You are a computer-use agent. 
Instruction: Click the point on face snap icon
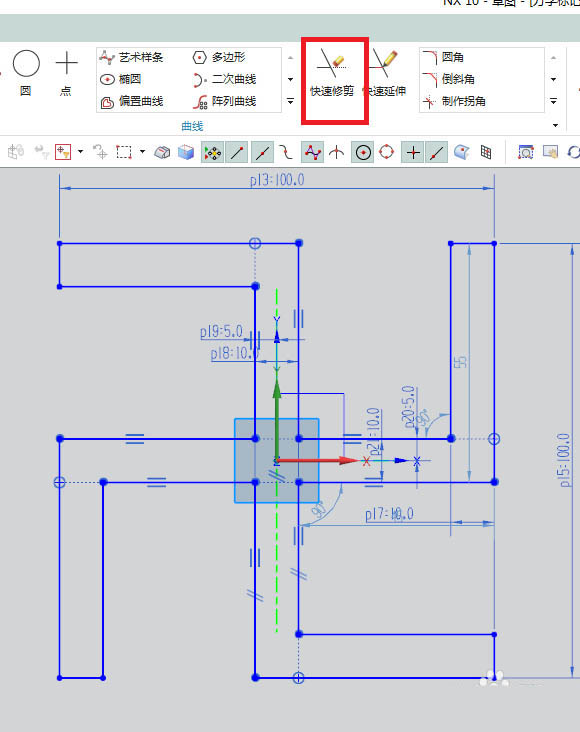point(461,152)
